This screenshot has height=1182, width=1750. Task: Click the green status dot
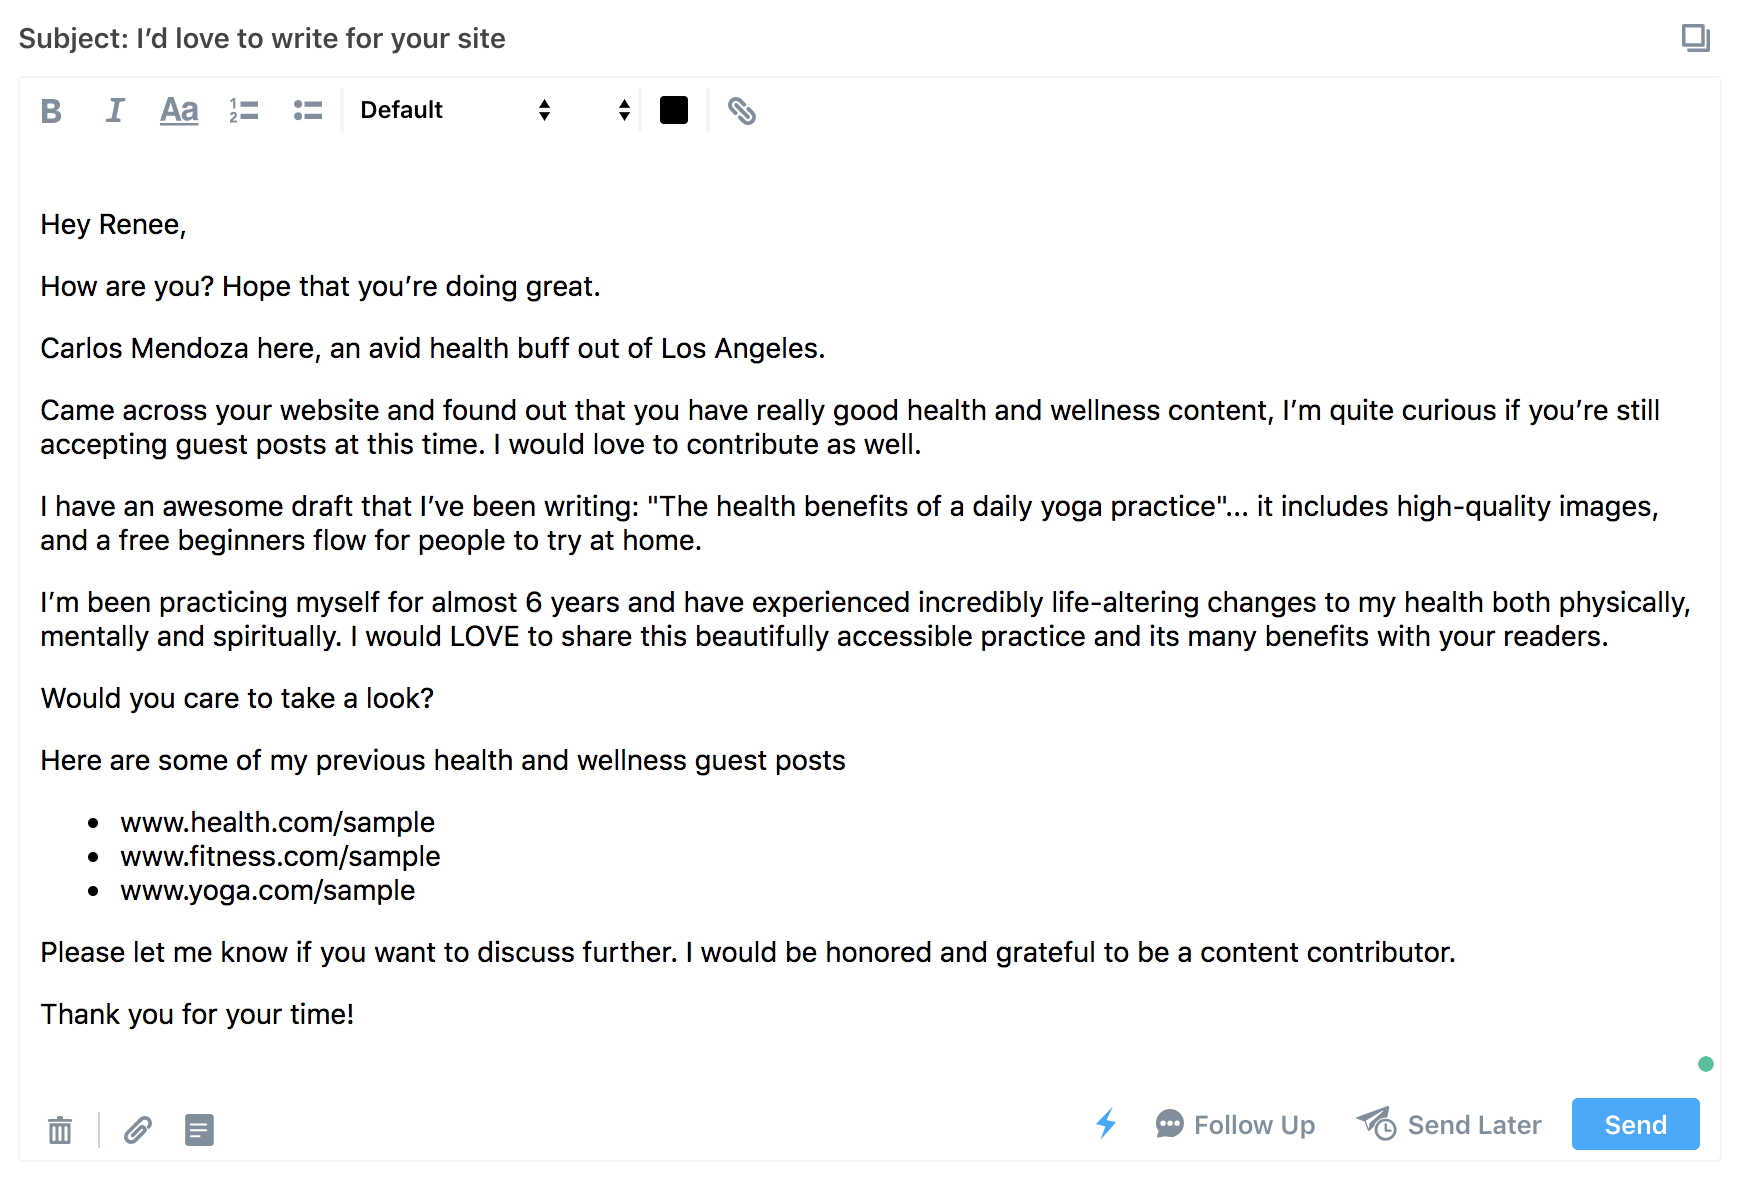(1706, 1064)
